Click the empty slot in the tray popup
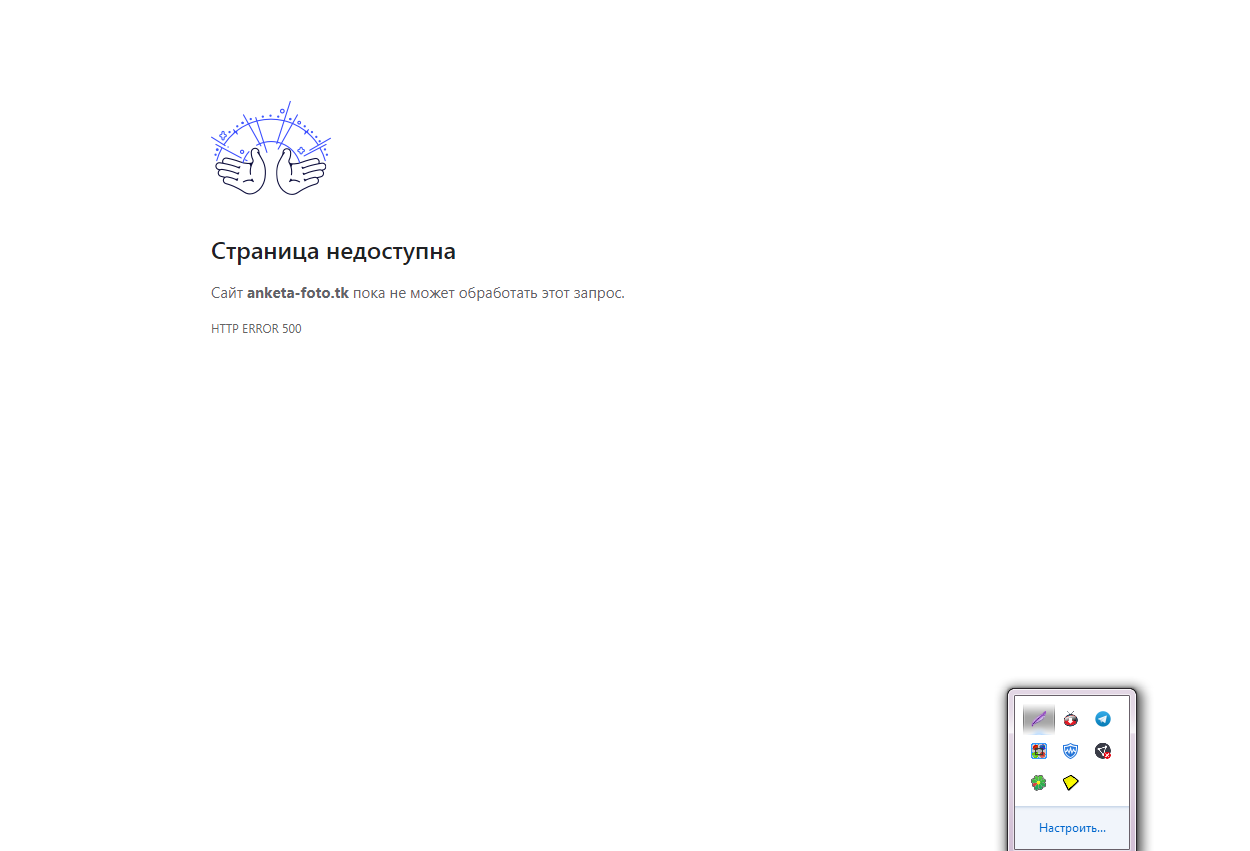This screenshot has height=851, width=1250. [1103, 783]
